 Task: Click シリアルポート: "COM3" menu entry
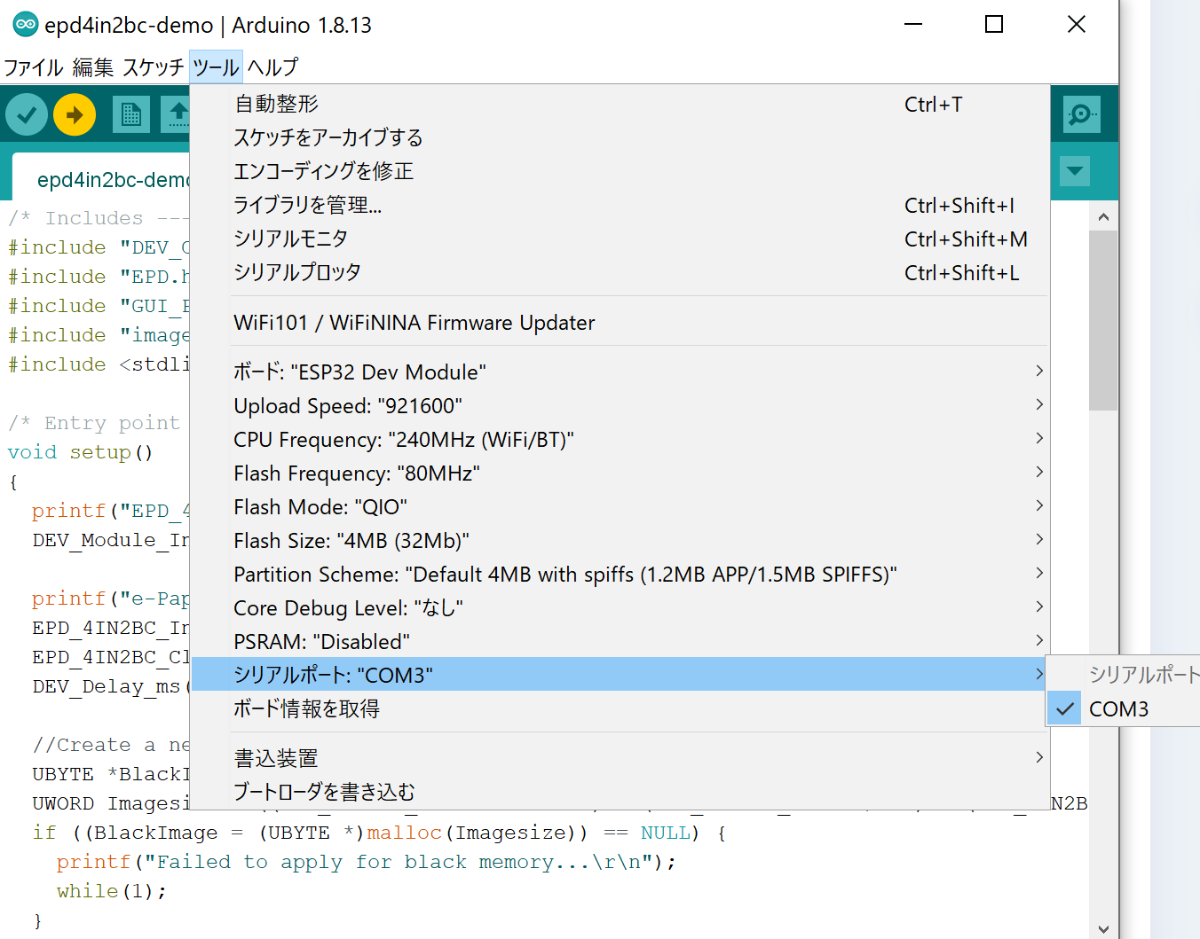[619, 675]
